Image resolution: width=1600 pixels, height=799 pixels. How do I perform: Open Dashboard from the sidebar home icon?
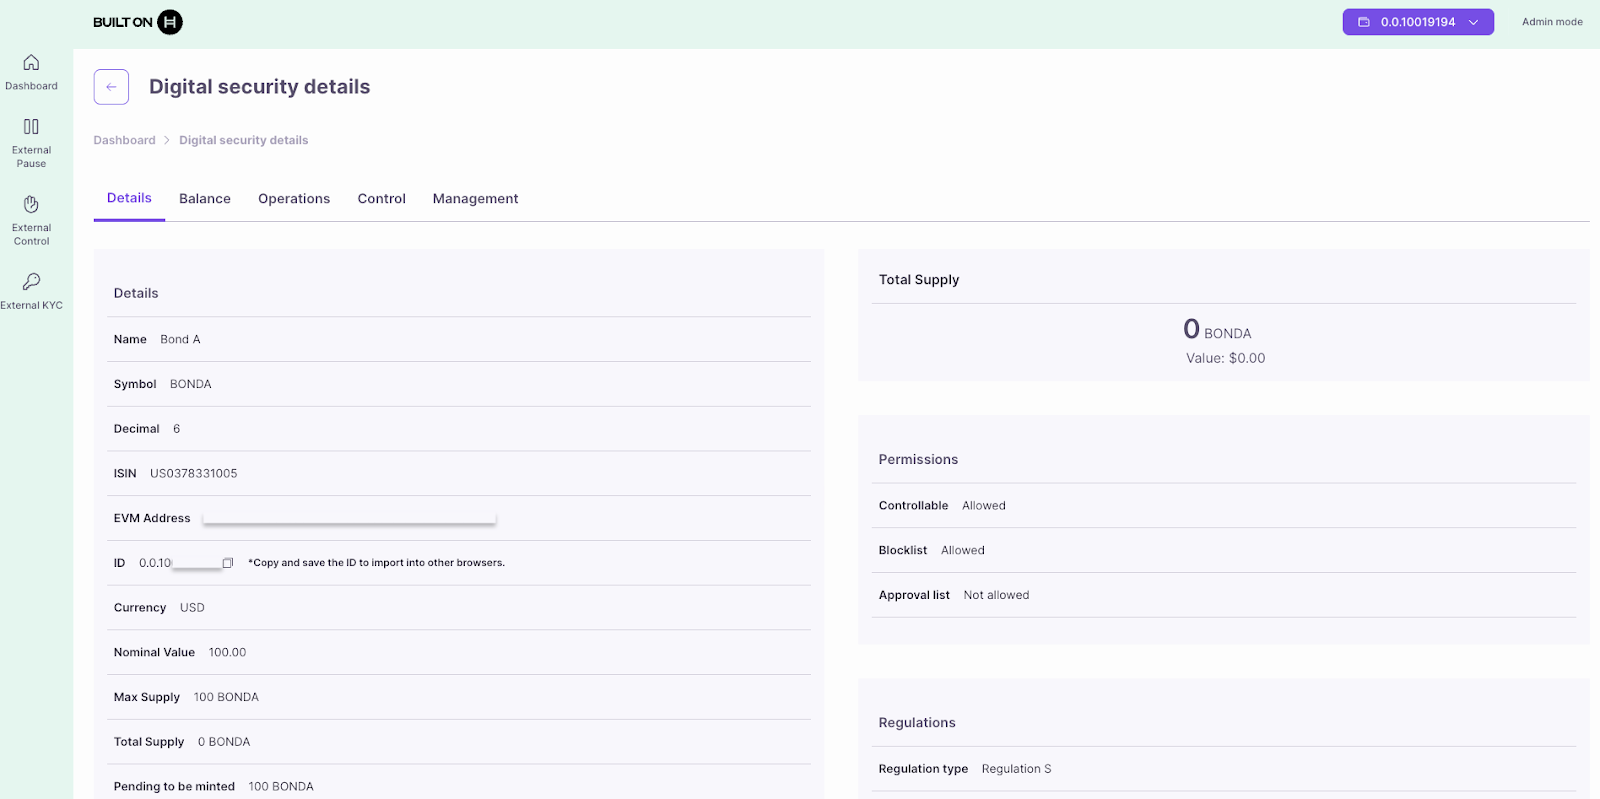coord(31,63)
